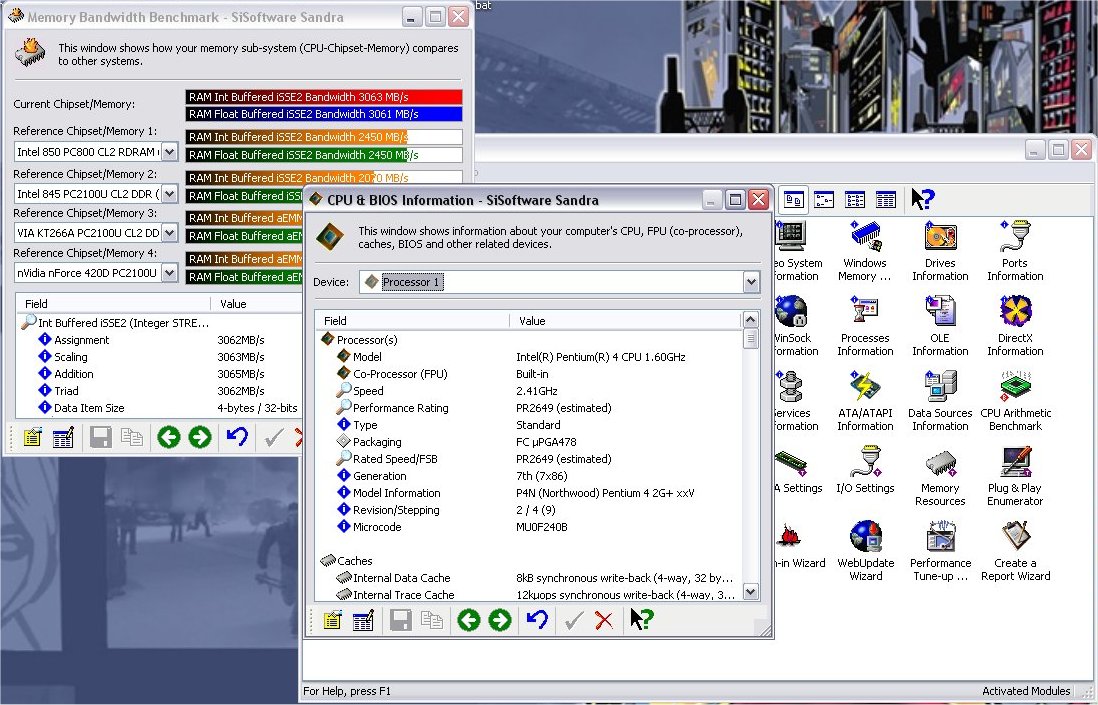Viewport: 1098px width, 705px height.
Task: Open the Device dropdown showing Processor 1
Action: 751,282
